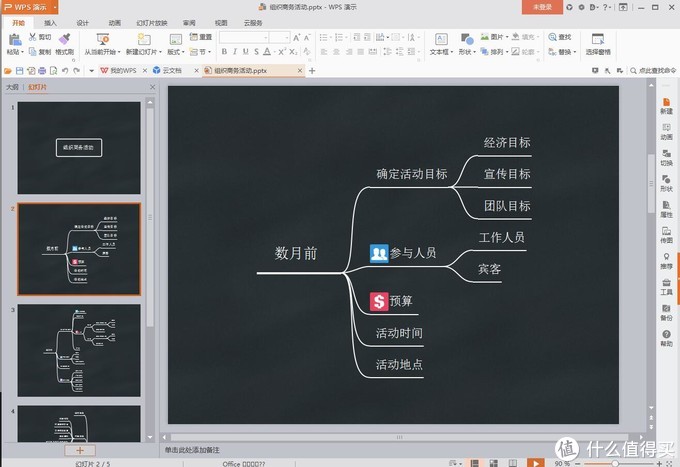Insert a text box (文本框)

(441, 44)
